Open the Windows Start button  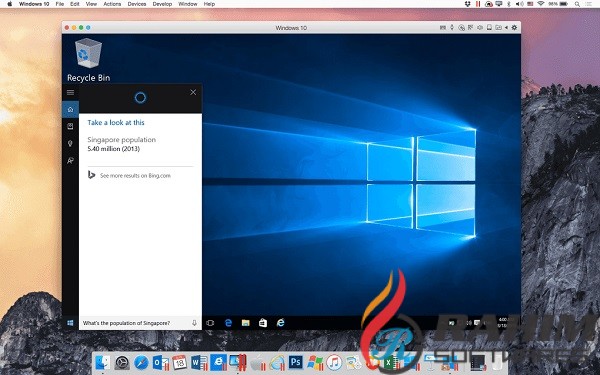point(70,323)
